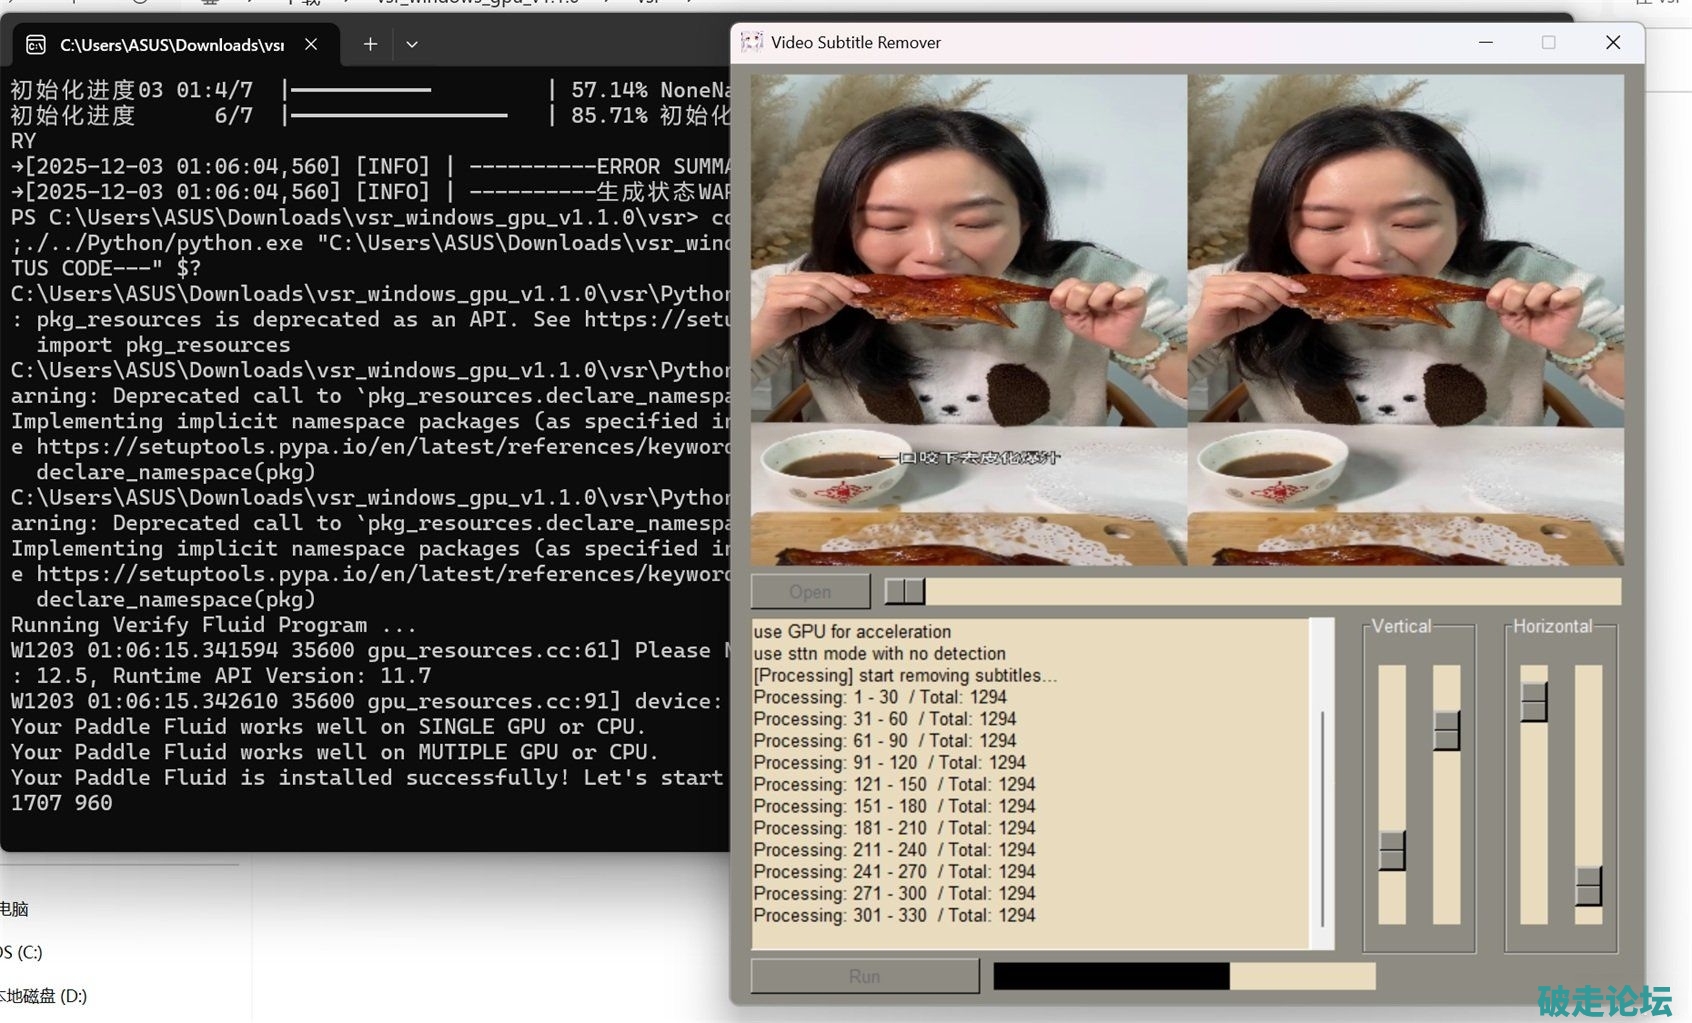Image resolution: width=1692 pixels, height=1023 pixels.
Task: Minimize the Video Subtitle Remover window
Action: [1486, 42]
